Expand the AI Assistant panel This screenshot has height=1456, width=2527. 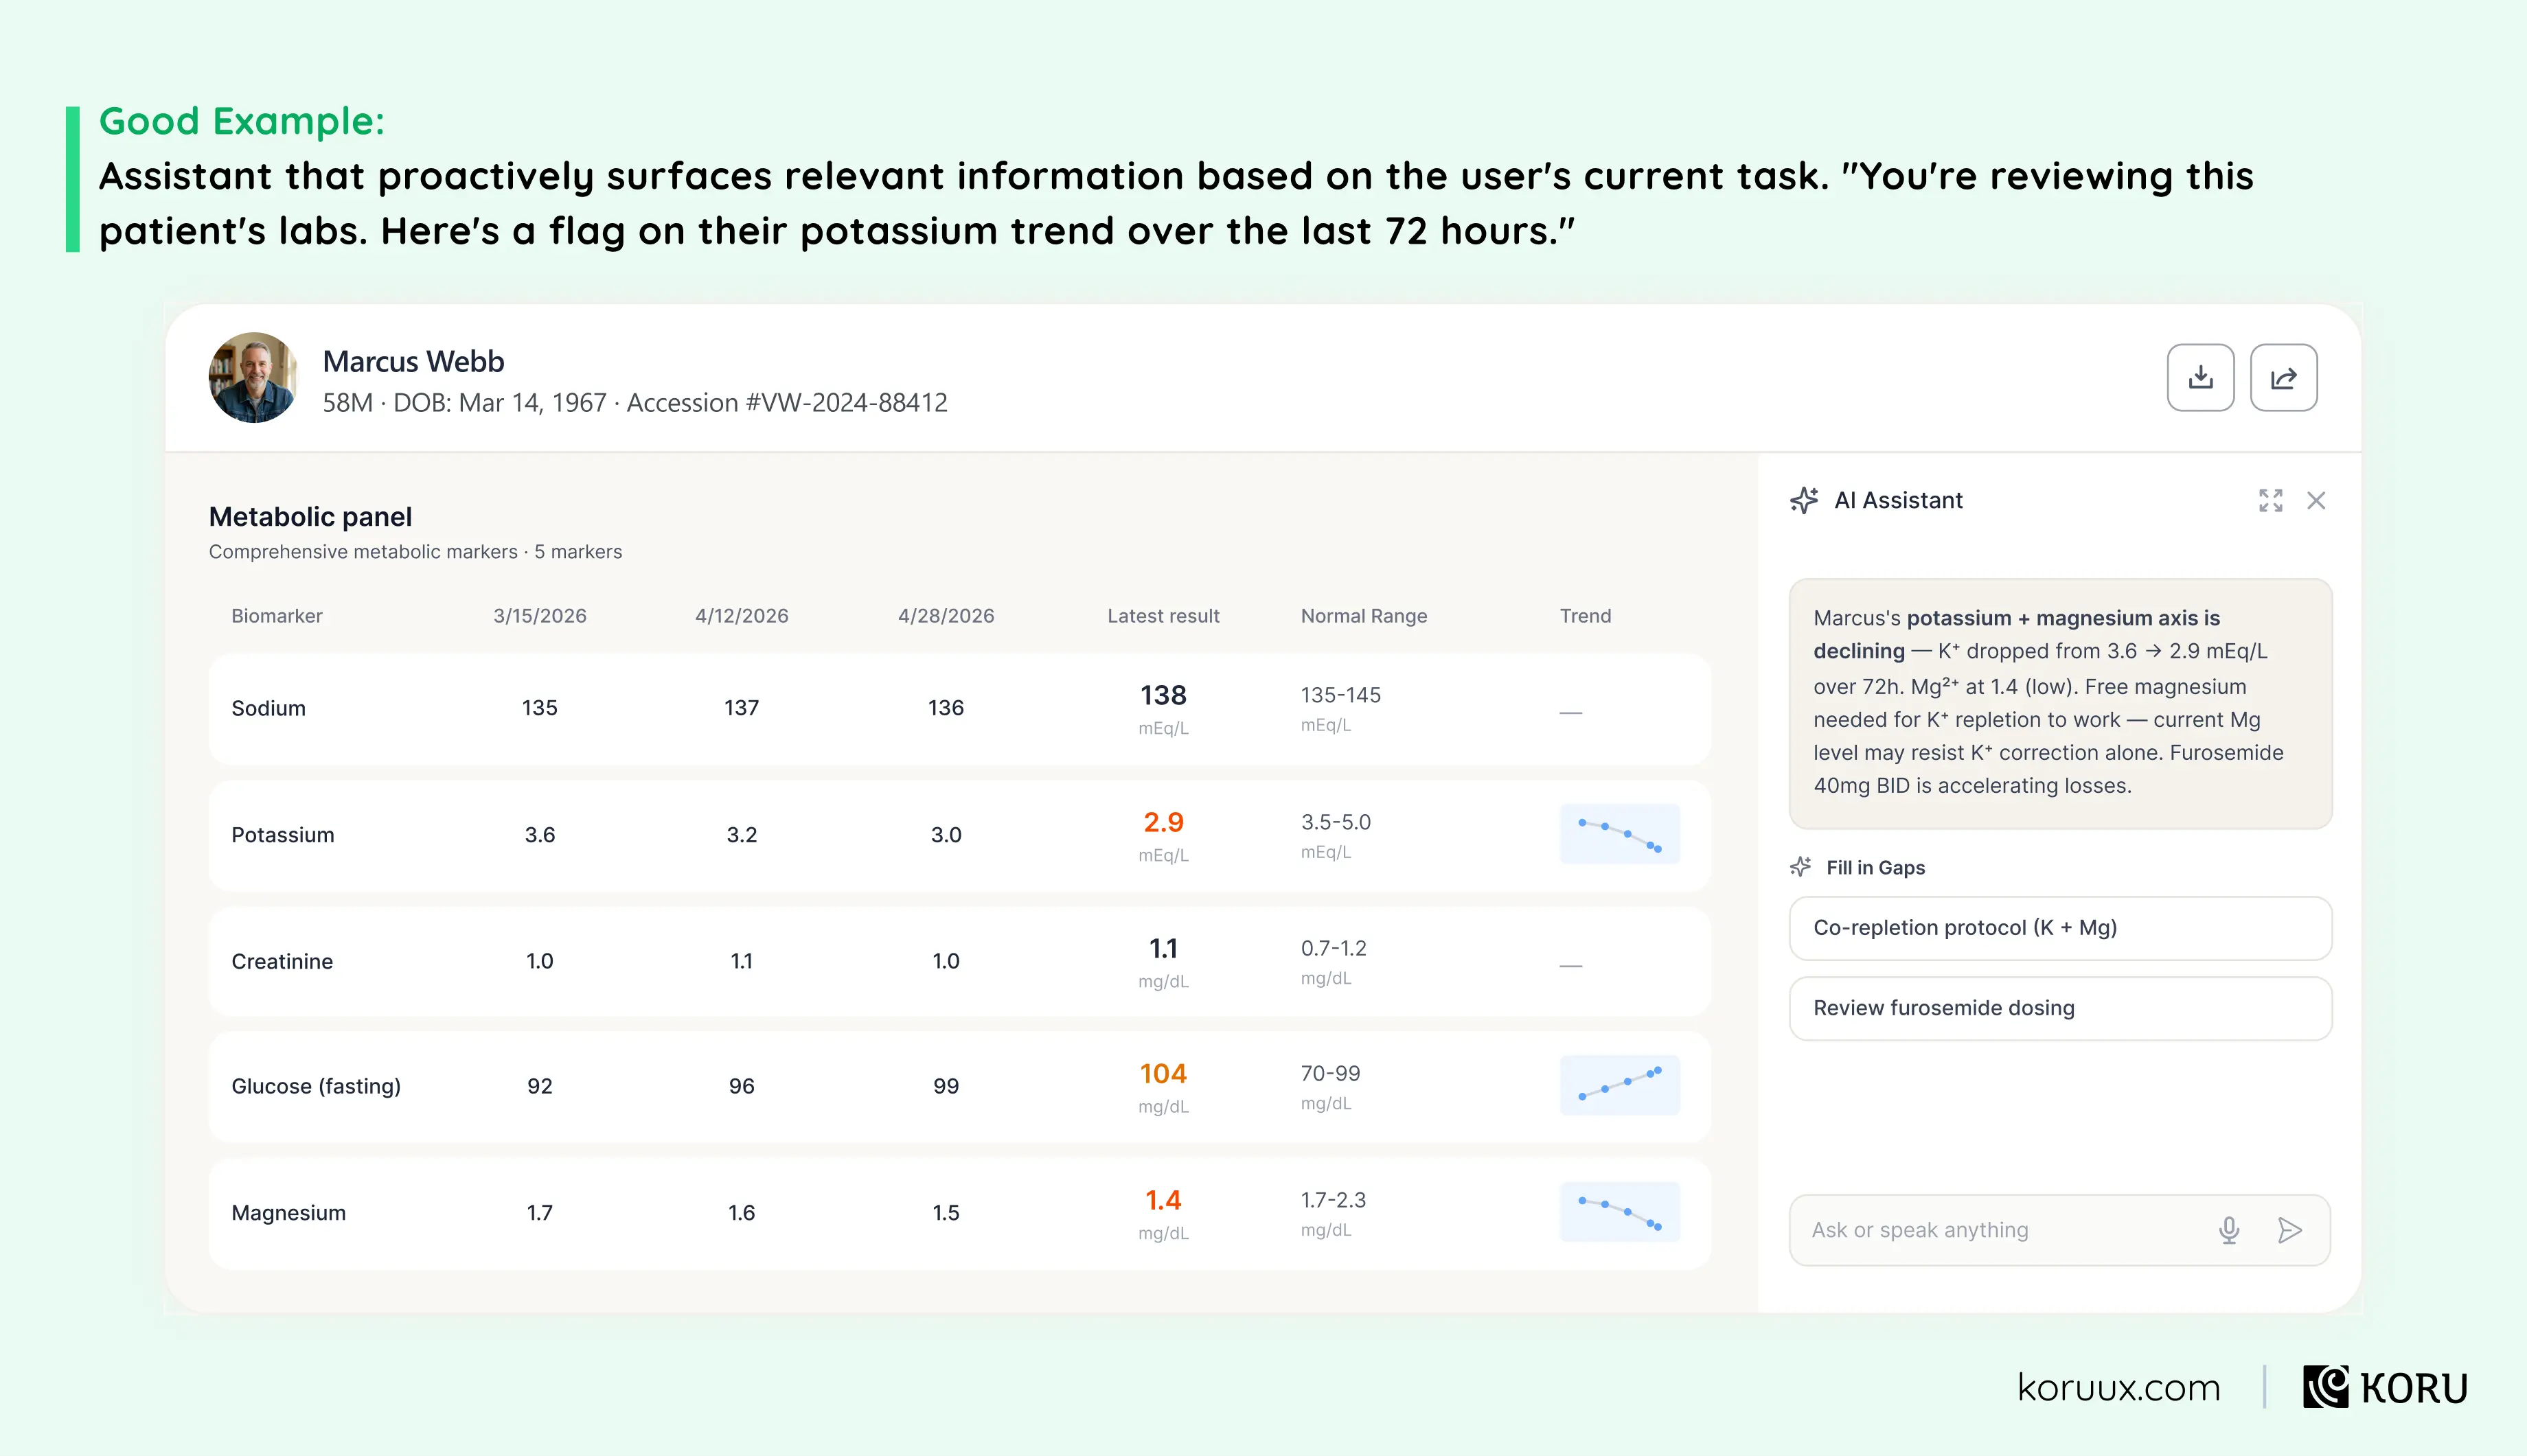(x=2270, y=500)
